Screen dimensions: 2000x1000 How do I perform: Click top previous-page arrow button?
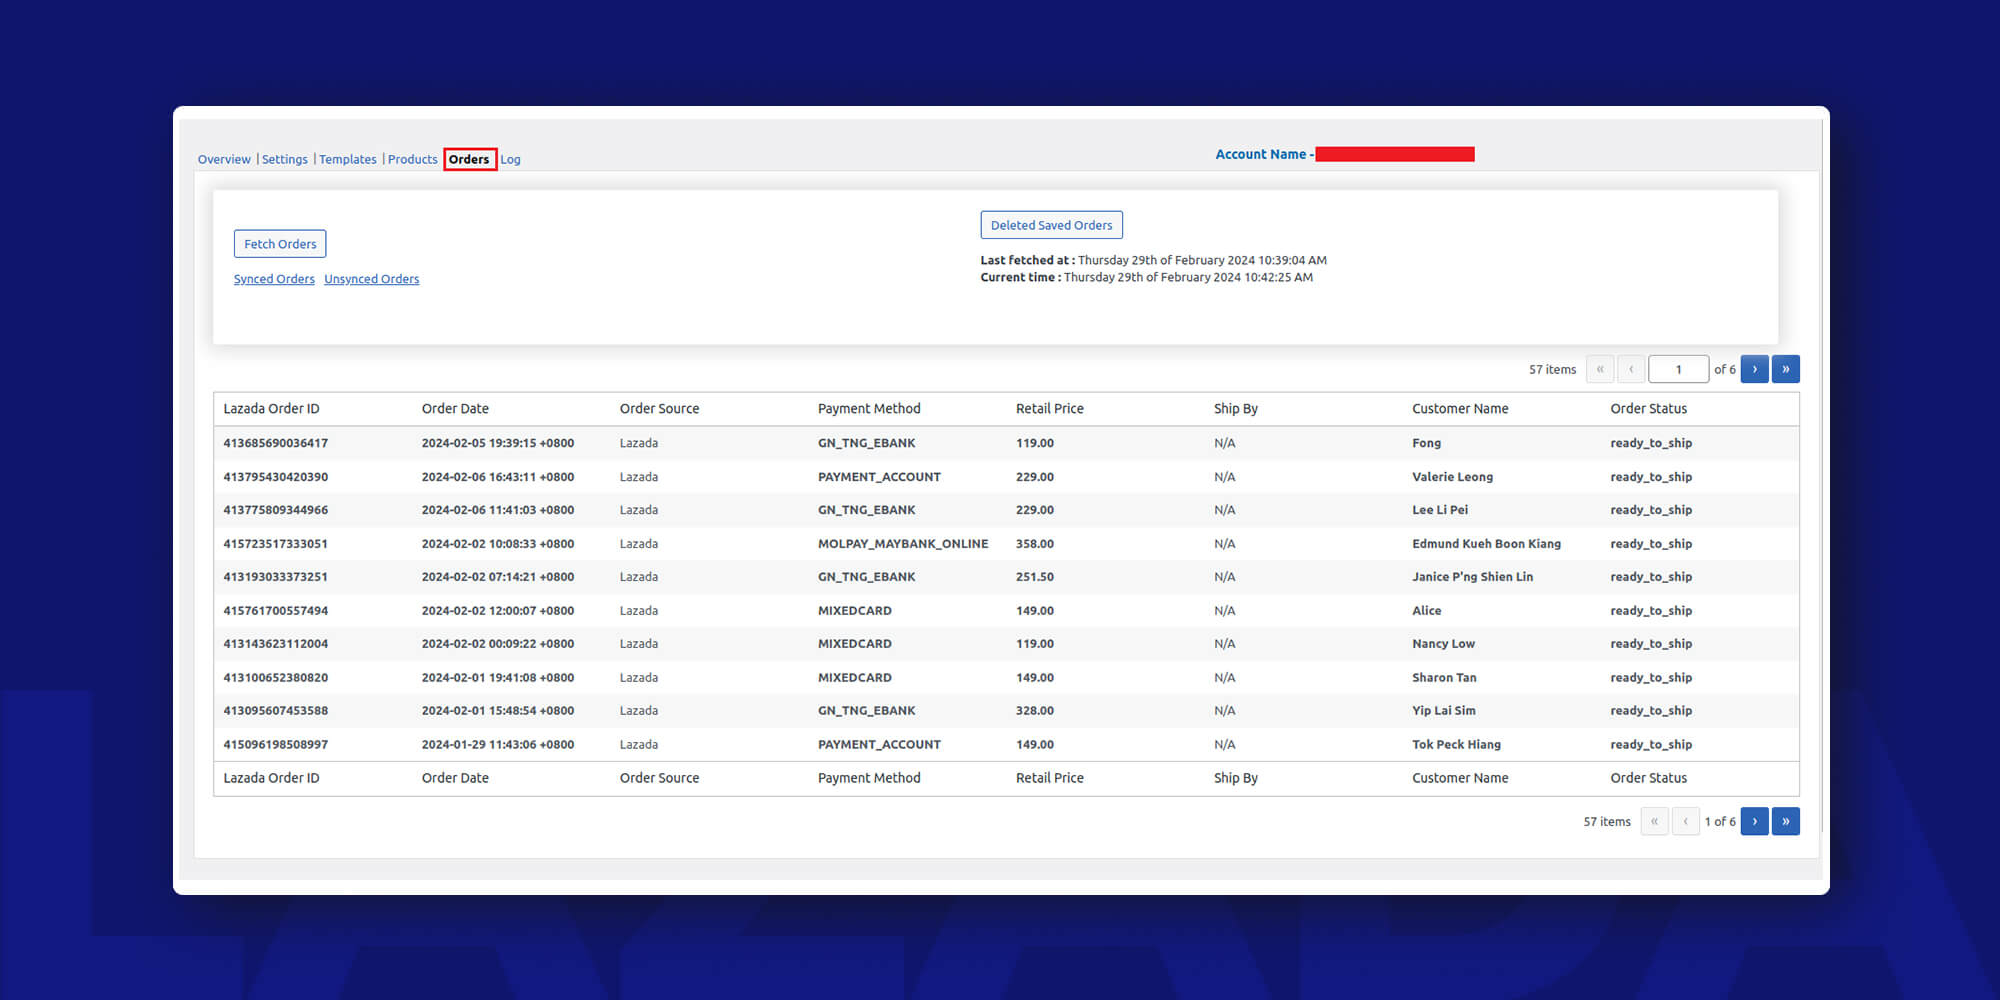[x=1631, y=369]
